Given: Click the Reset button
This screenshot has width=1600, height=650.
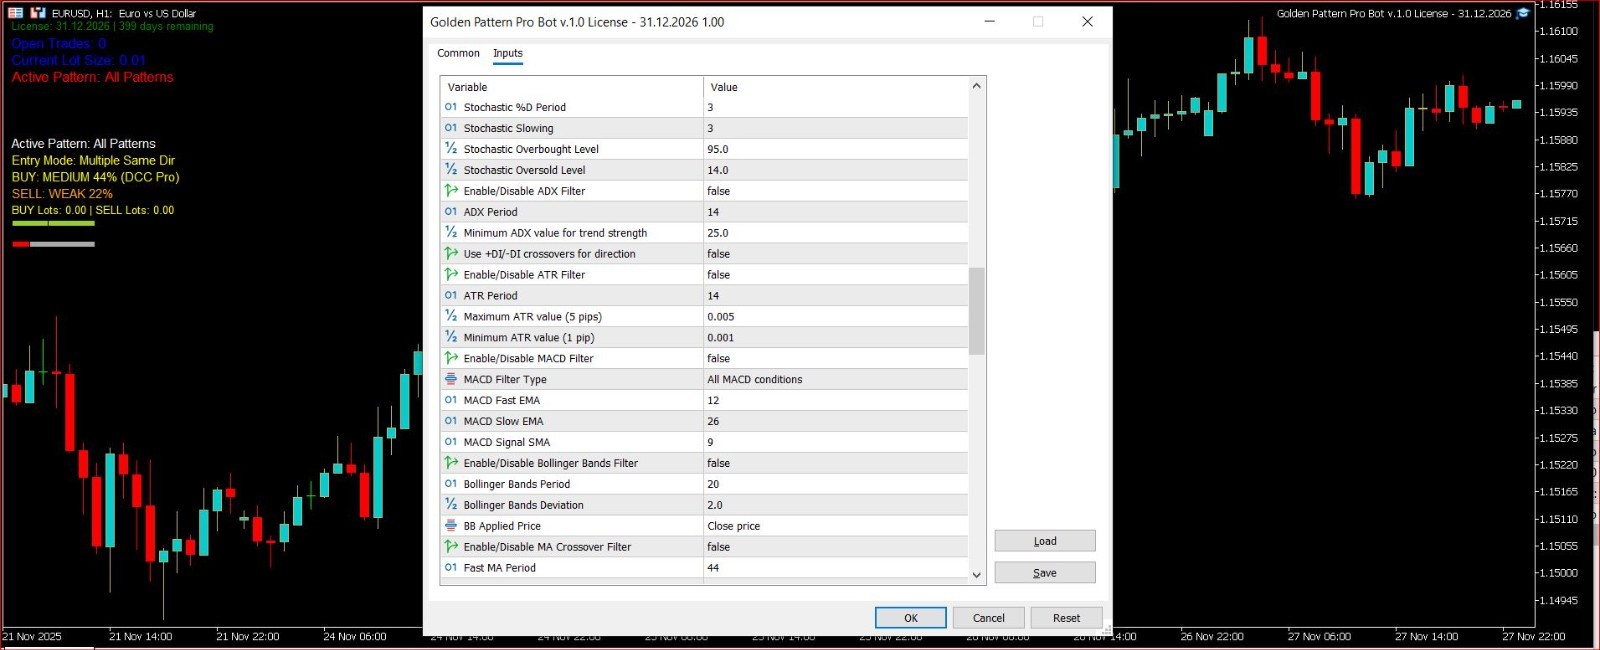Looking at the screenshot, I should click(x=1067, y=618).
